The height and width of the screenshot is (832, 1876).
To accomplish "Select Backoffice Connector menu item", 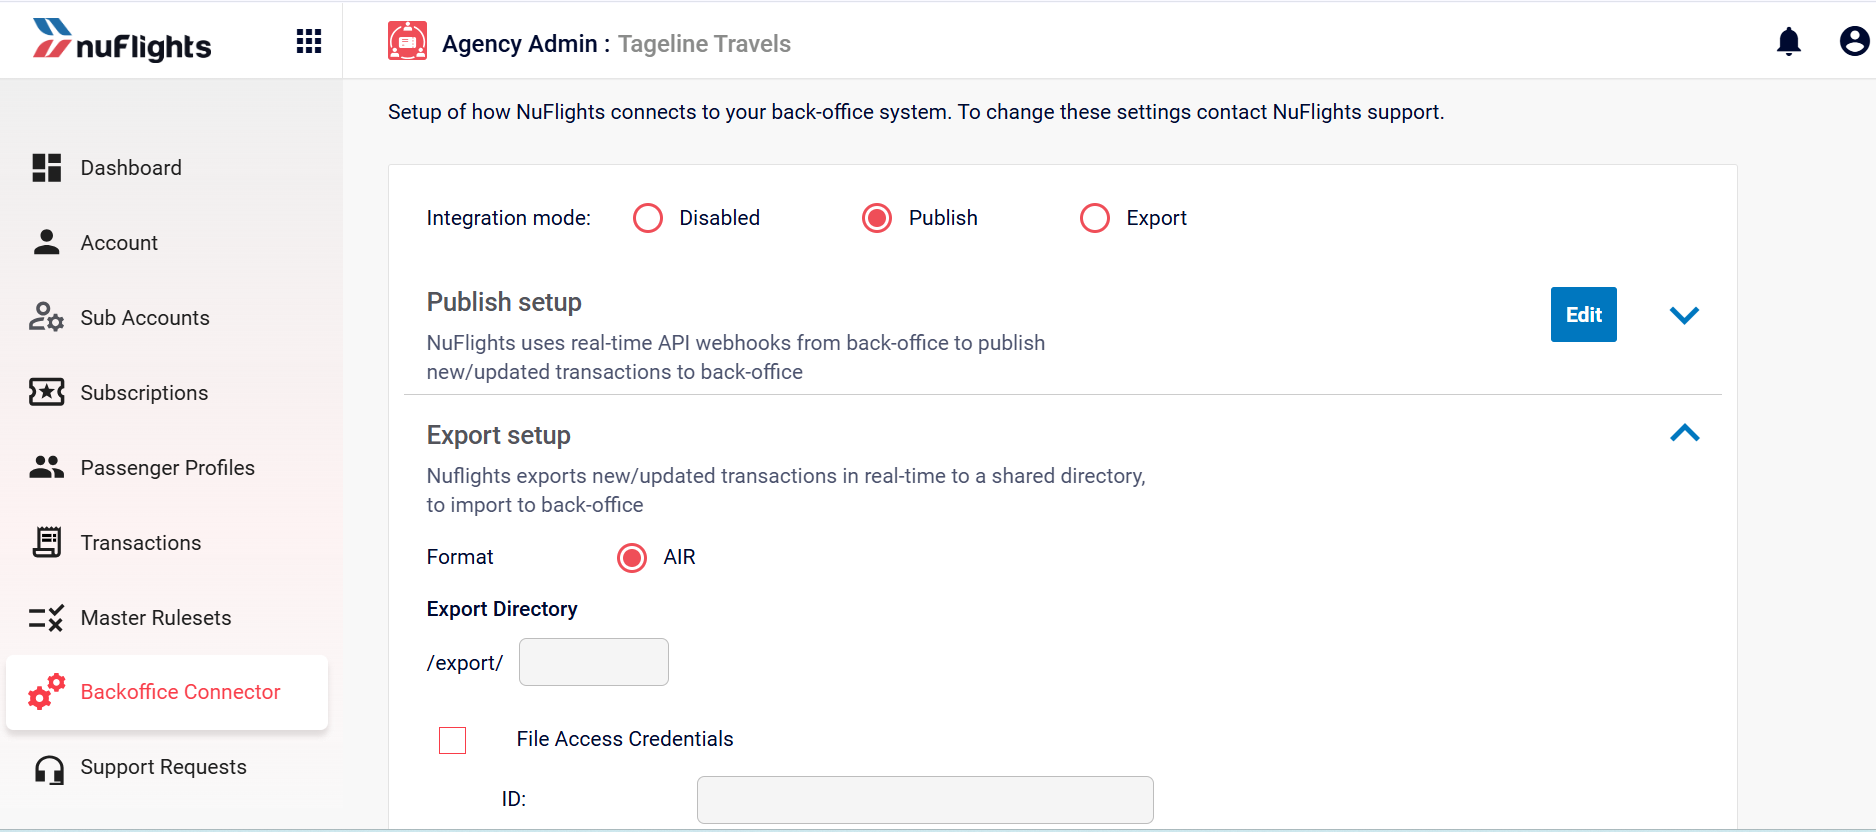I will coord(167,692).
